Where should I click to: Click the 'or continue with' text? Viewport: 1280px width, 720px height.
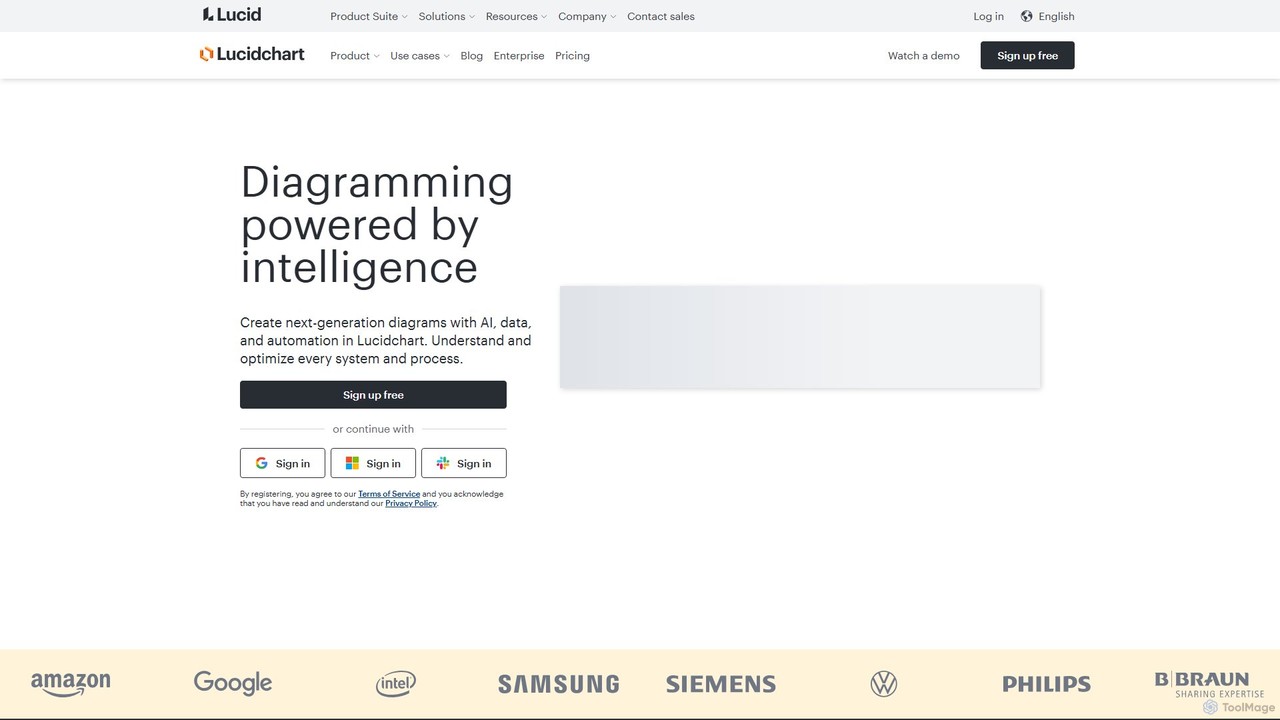point(373,429)
